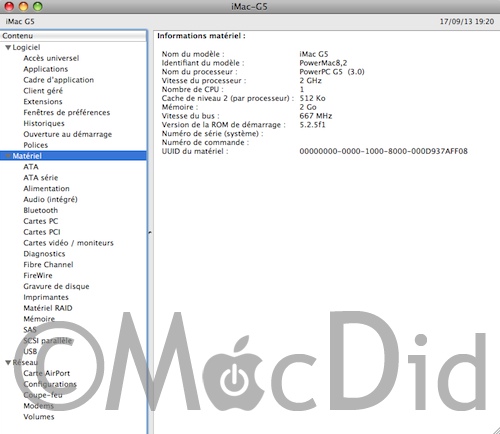Click the pane splitter handle

click(x=150, y=232)
